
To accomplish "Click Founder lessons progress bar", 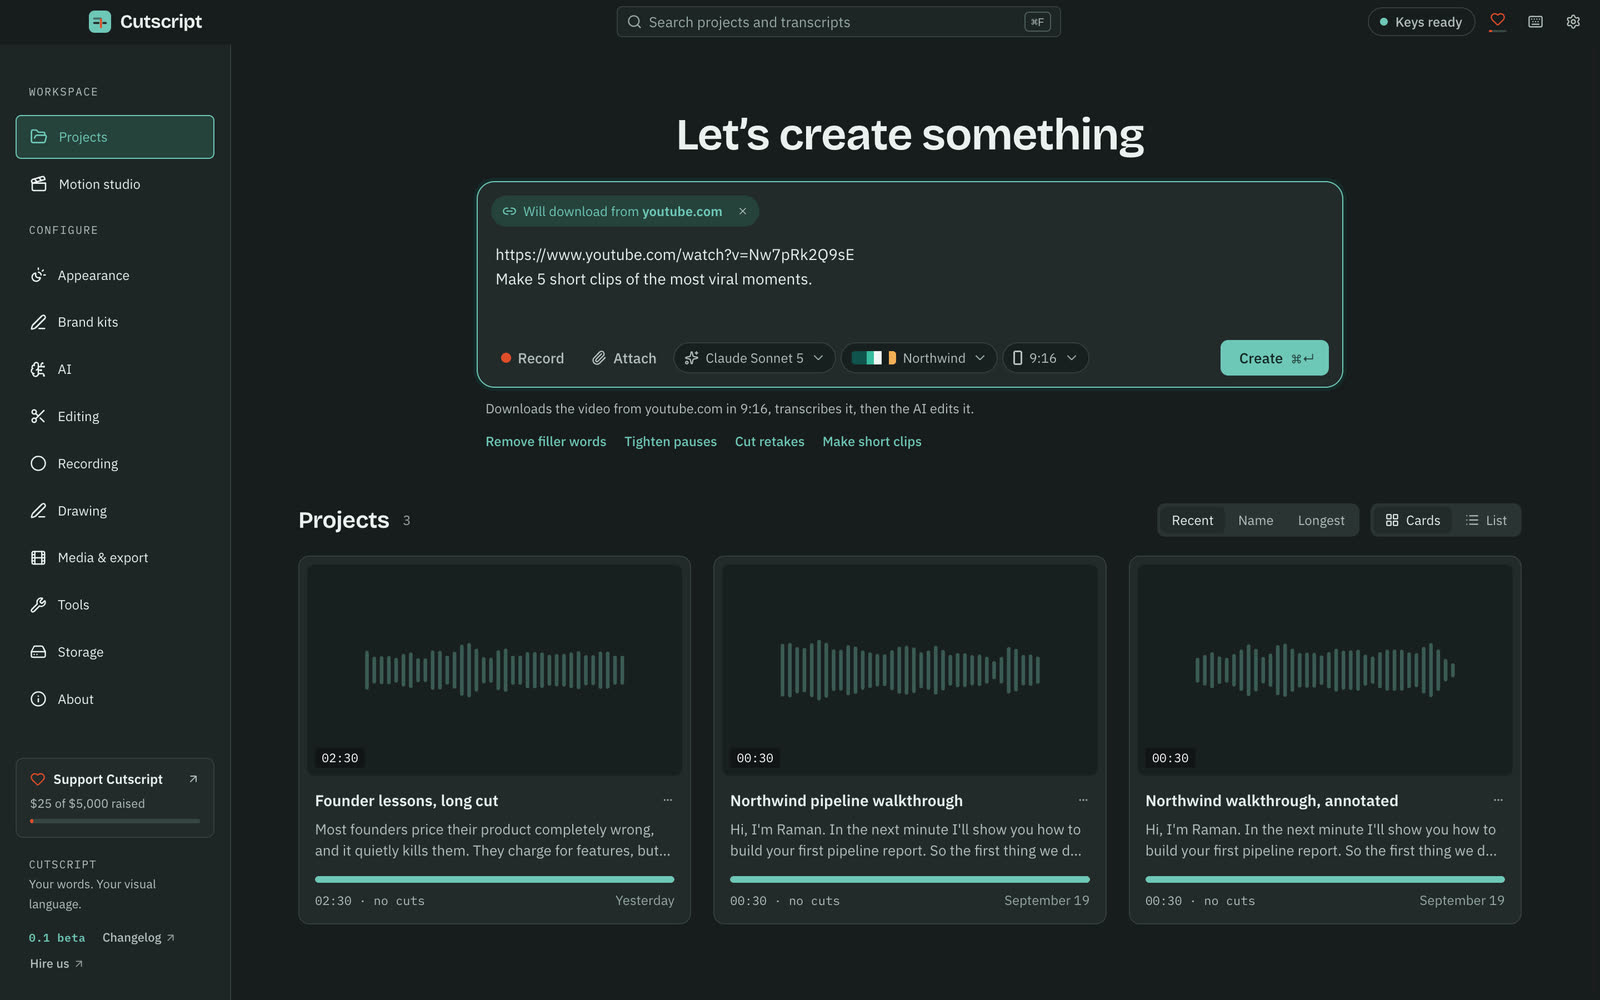I will (x=494, y=879).
